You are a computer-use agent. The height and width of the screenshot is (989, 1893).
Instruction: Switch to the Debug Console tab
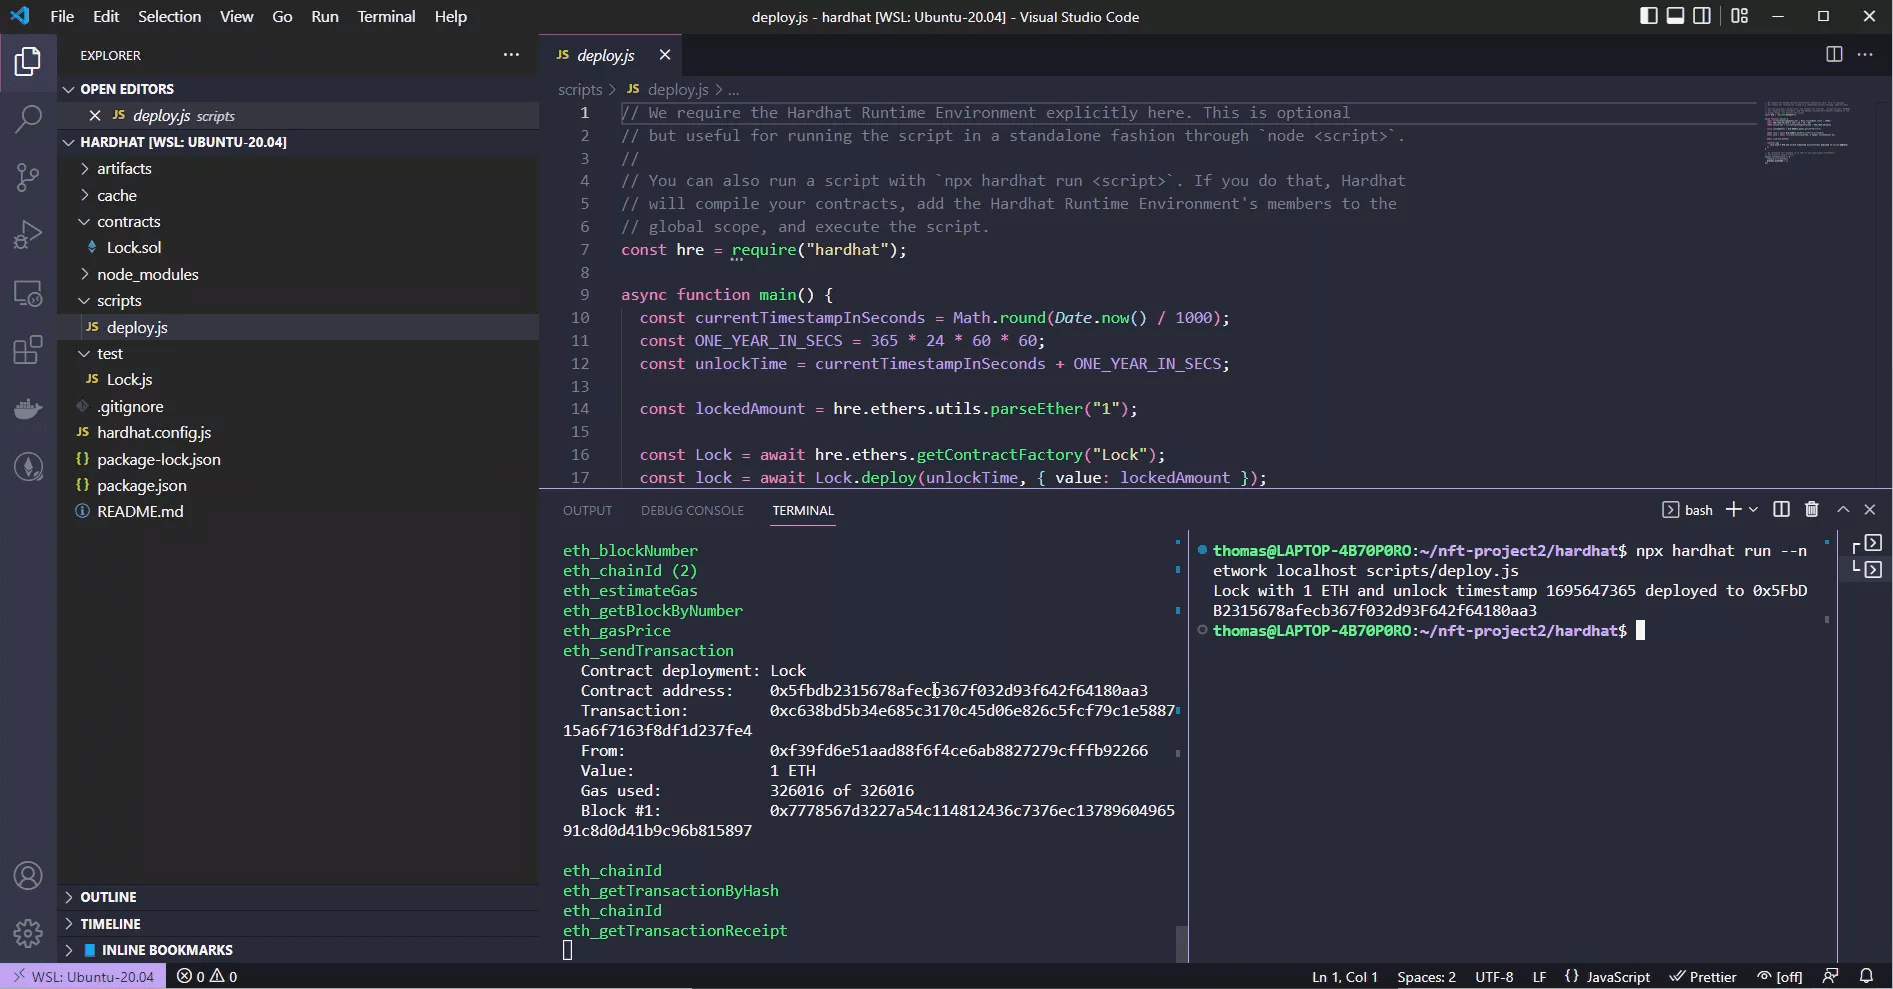tap(692, 510)
